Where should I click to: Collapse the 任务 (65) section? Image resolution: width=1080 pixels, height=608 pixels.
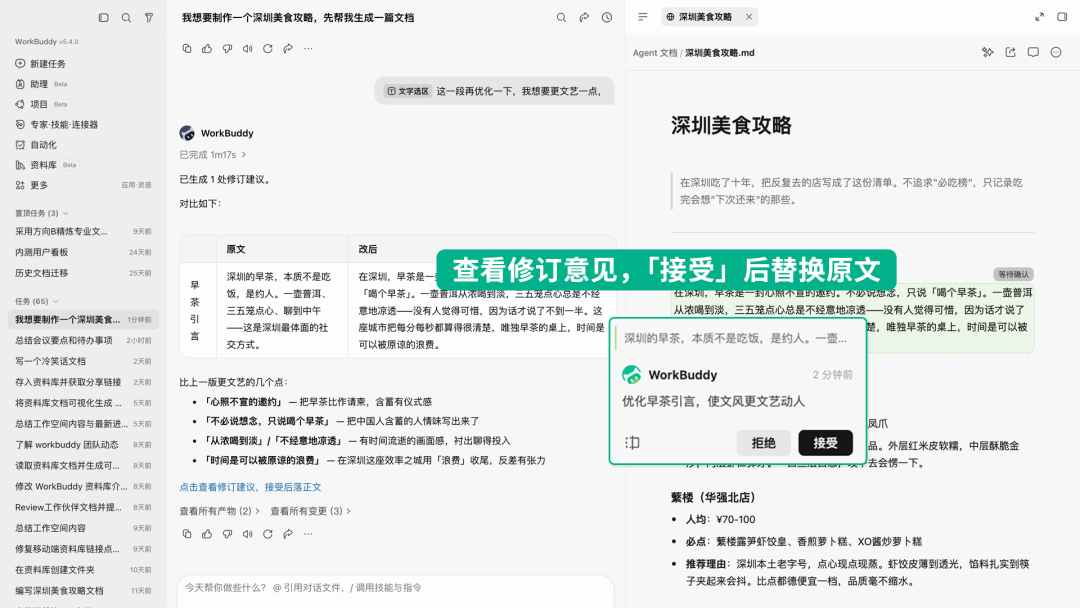37,302
